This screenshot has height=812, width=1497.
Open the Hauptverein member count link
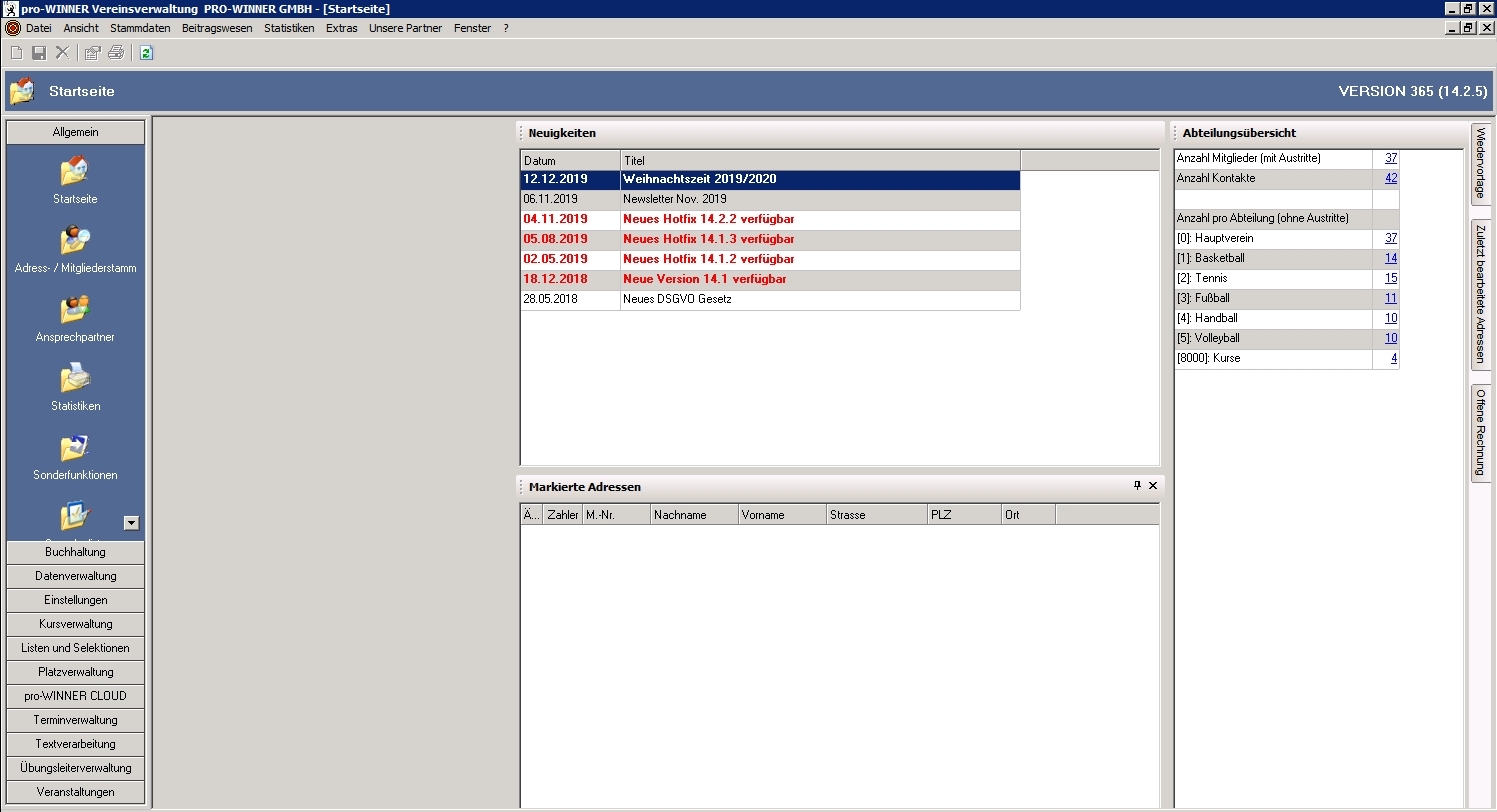[1391, 238]
